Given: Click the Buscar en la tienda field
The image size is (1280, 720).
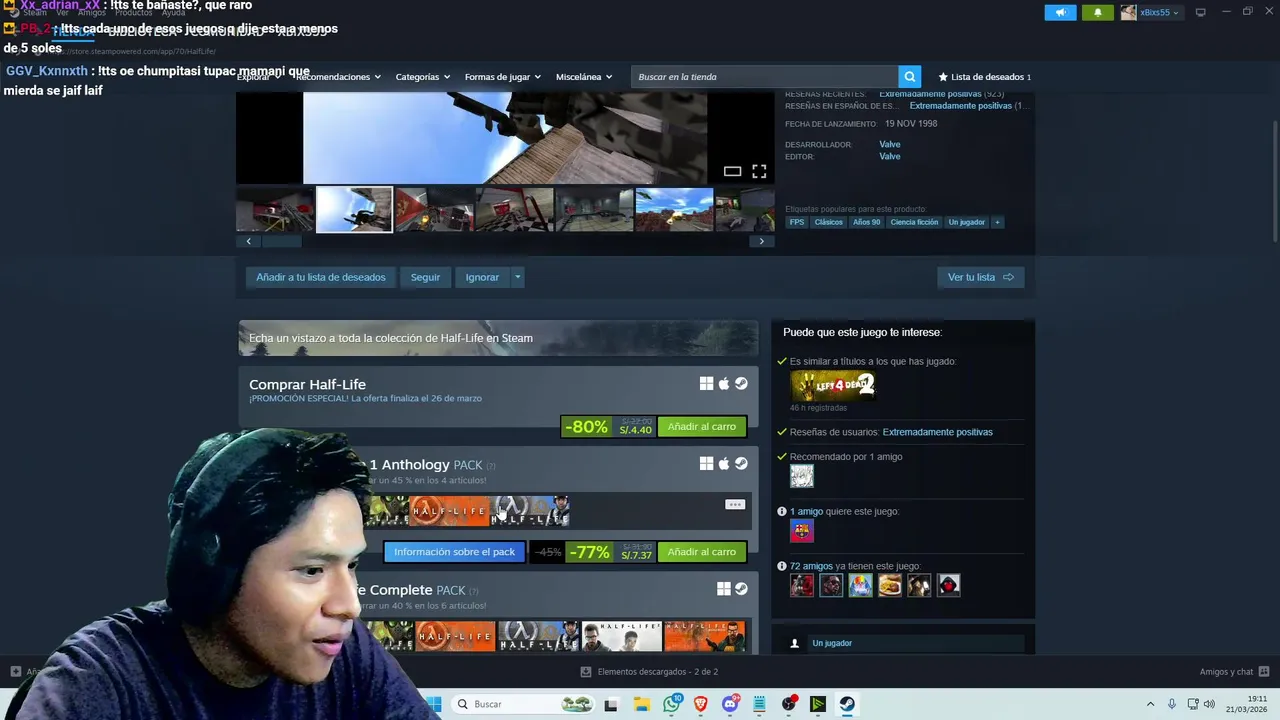Looking at the screenshot, I should pyautogui.click(x=765, y=77).
